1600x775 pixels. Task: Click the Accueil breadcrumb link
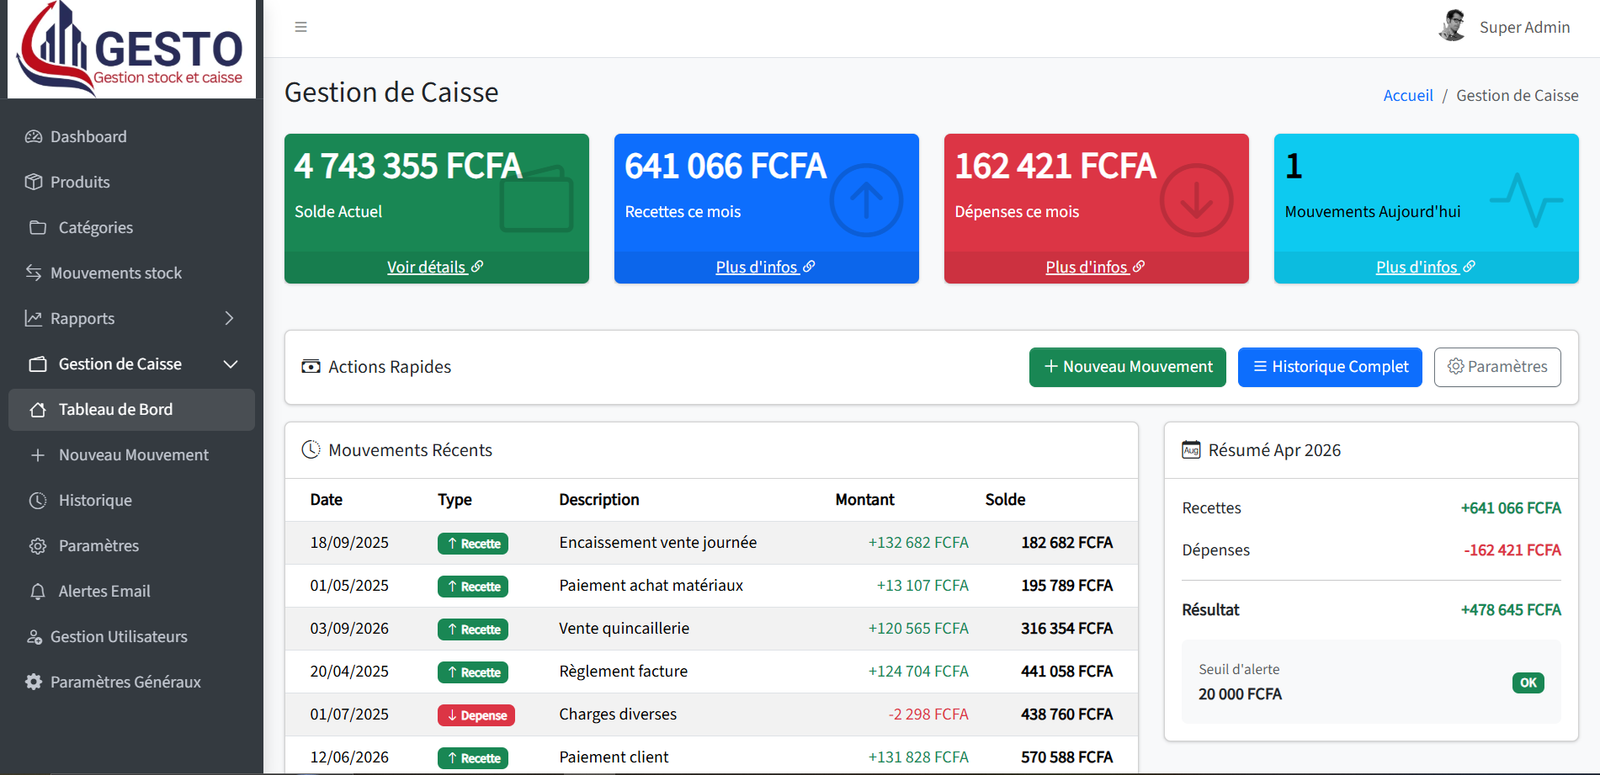[x=1408, y=95]
